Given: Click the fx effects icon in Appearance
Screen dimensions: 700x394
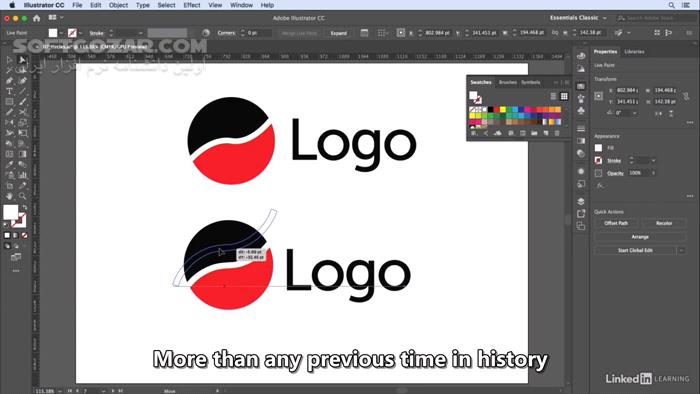Looking at the screenshot, I should pos(600,185).
